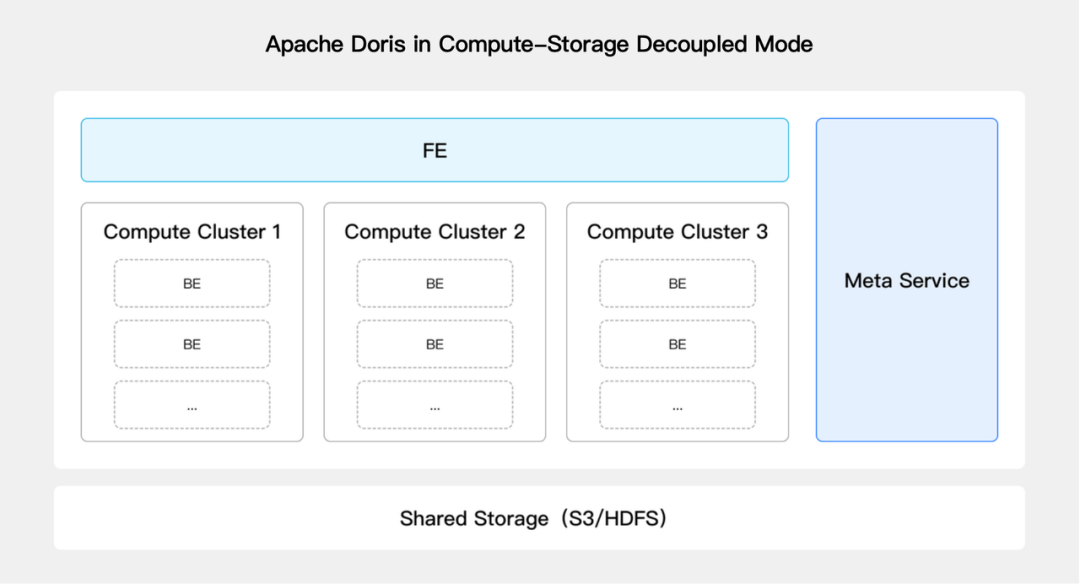Select the Compute Cluster 2 heading

[435, 232]
